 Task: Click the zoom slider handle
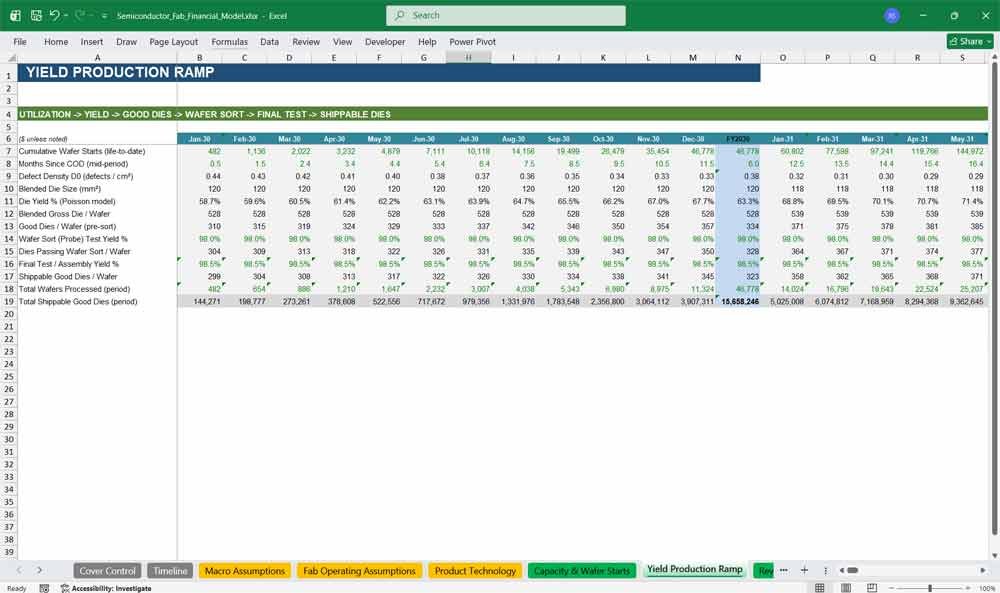pos(930,588)
